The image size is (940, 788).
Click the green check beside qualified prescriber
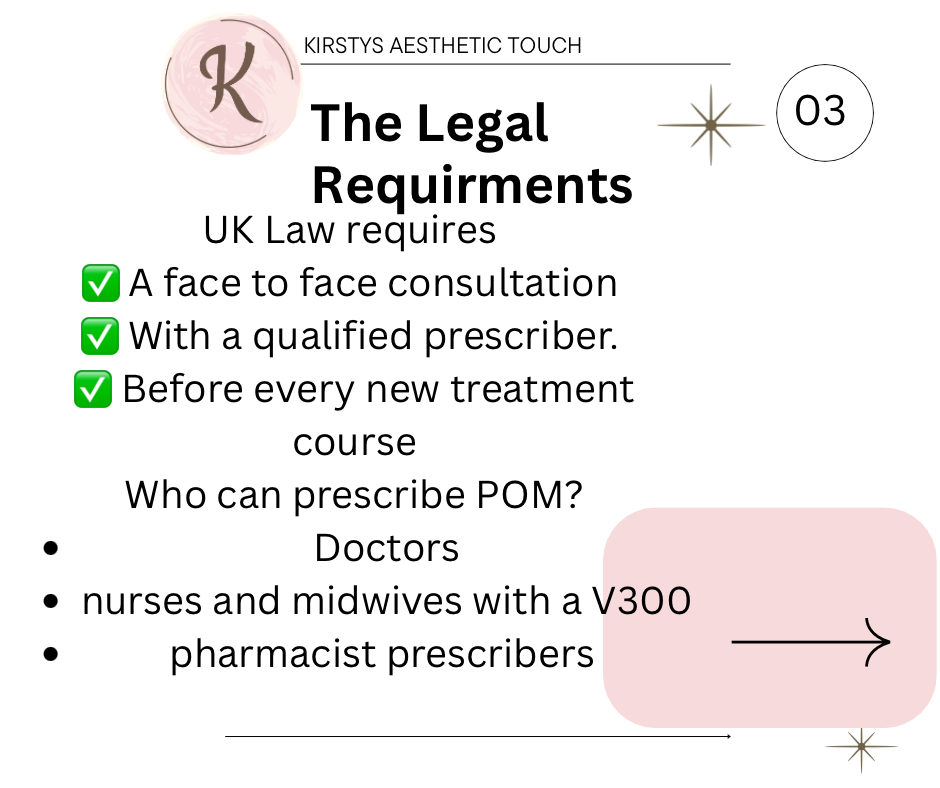pos(99,336)
